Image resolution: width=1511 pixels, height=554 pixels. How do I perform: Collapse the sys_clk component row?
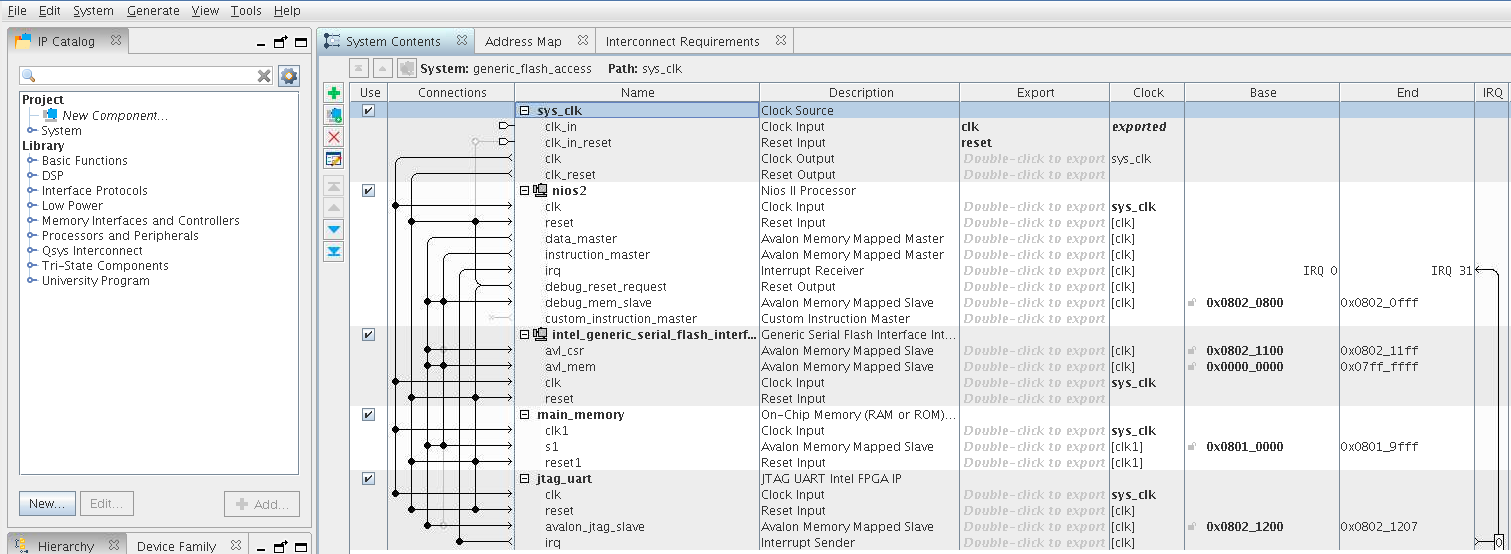524,111
